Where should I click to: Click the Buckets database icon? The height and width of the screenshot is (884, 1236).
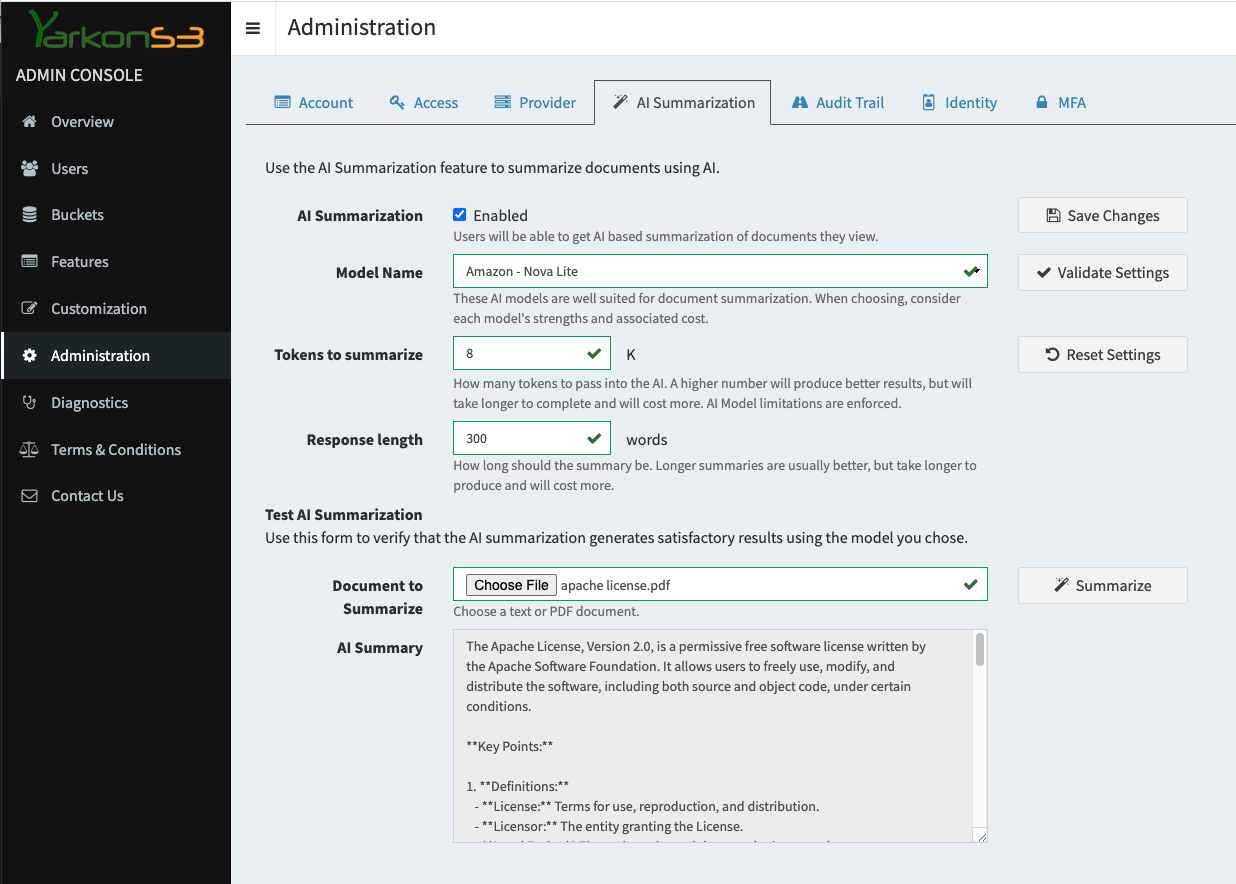[x=30, y=215]
